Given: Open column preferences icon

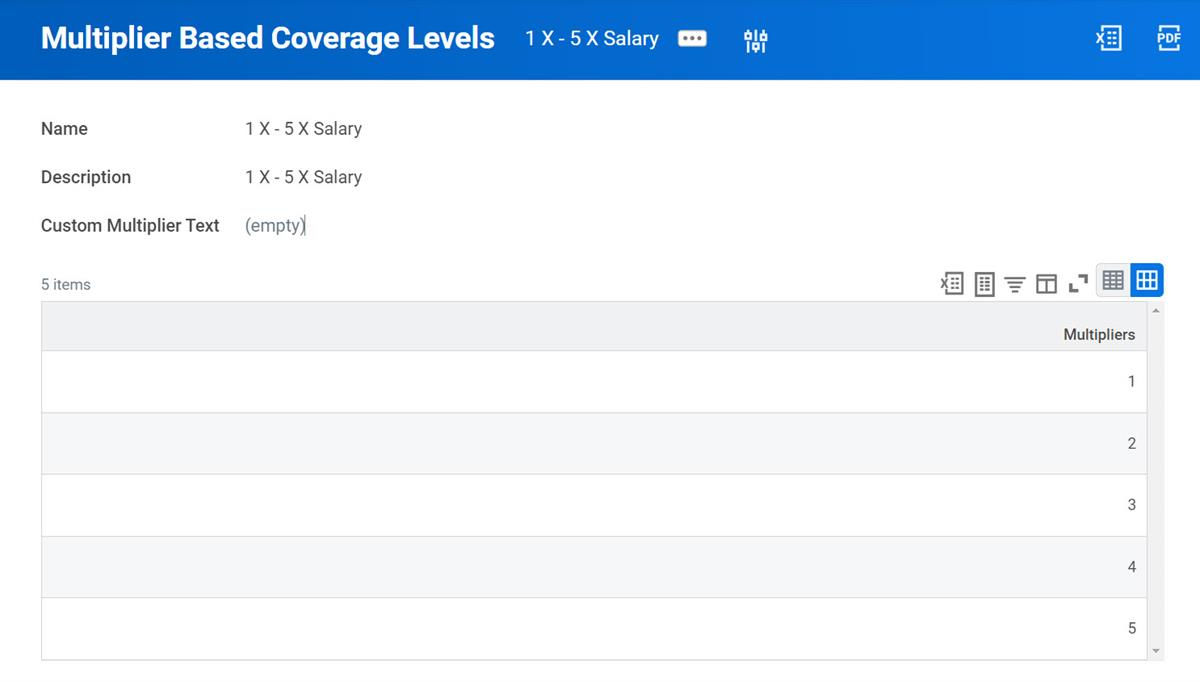Looking at the screenshot, I should [1046, 284].
